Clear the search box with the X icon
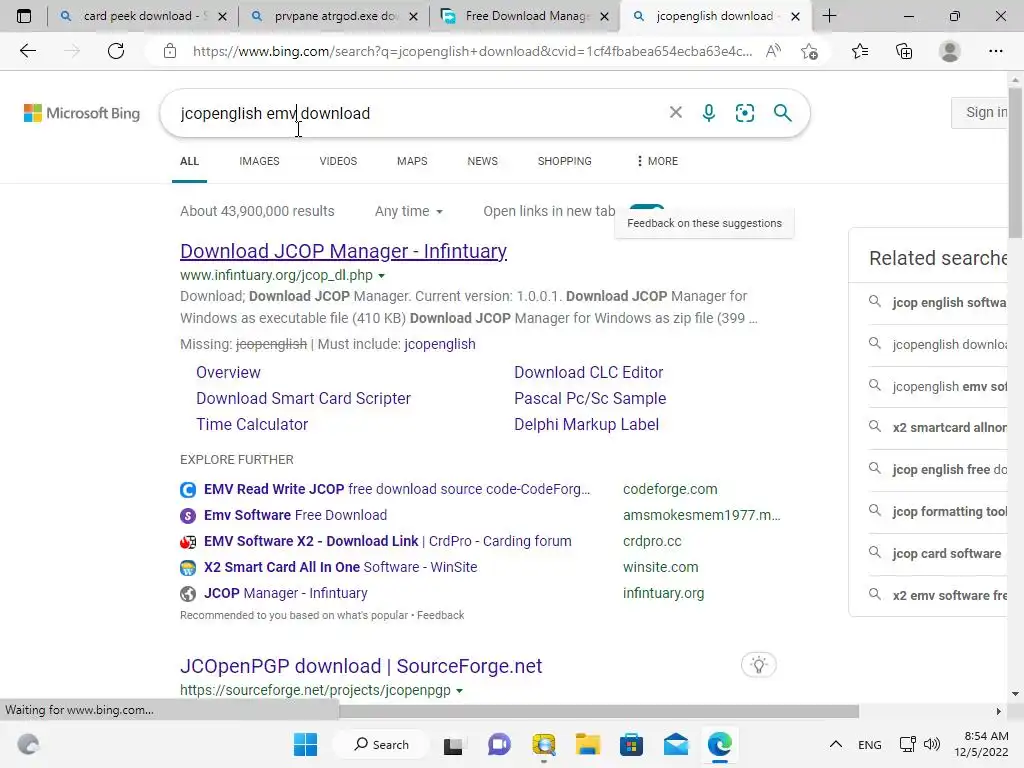1024x768 pixels. [676, 113]
